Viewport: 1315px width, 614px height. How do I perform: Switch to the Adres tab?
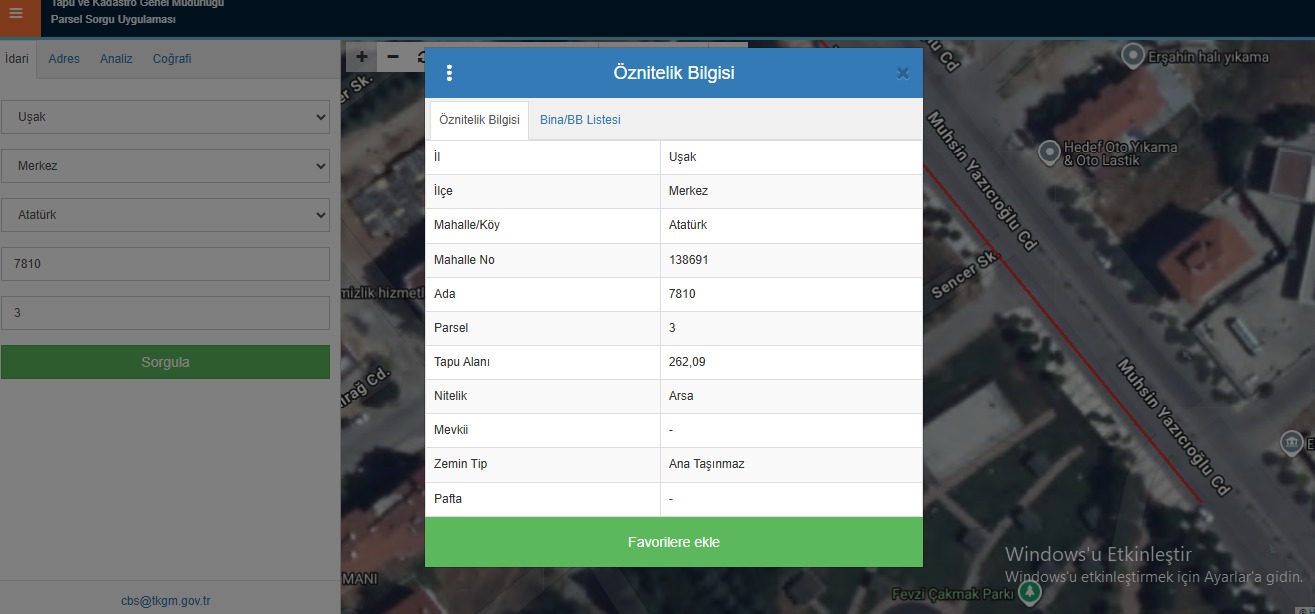64,59
